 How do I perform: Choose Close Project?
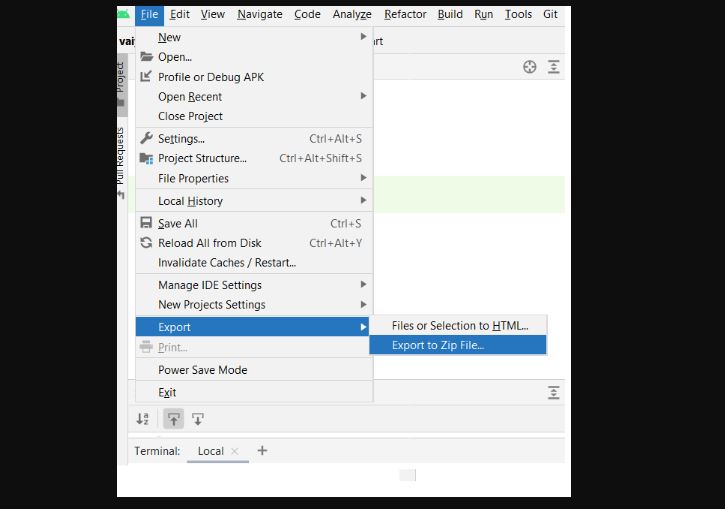pyautogui.click(x=254, y=116)
